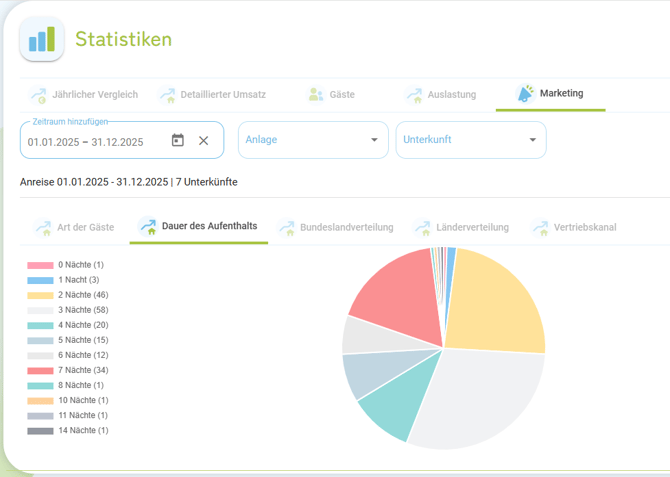The height and width of the screenshot is (477, 670).
Task: Toggle the 0 Nächte legend swatch
Action: 40,265
